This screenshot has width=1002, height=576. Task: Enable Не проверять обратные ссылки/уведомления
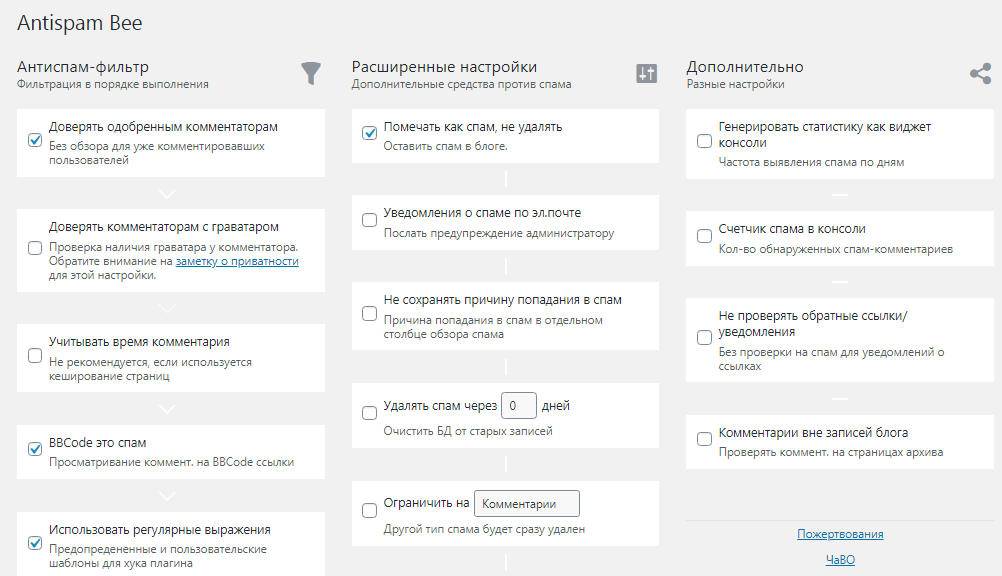(x=704, y=338)
